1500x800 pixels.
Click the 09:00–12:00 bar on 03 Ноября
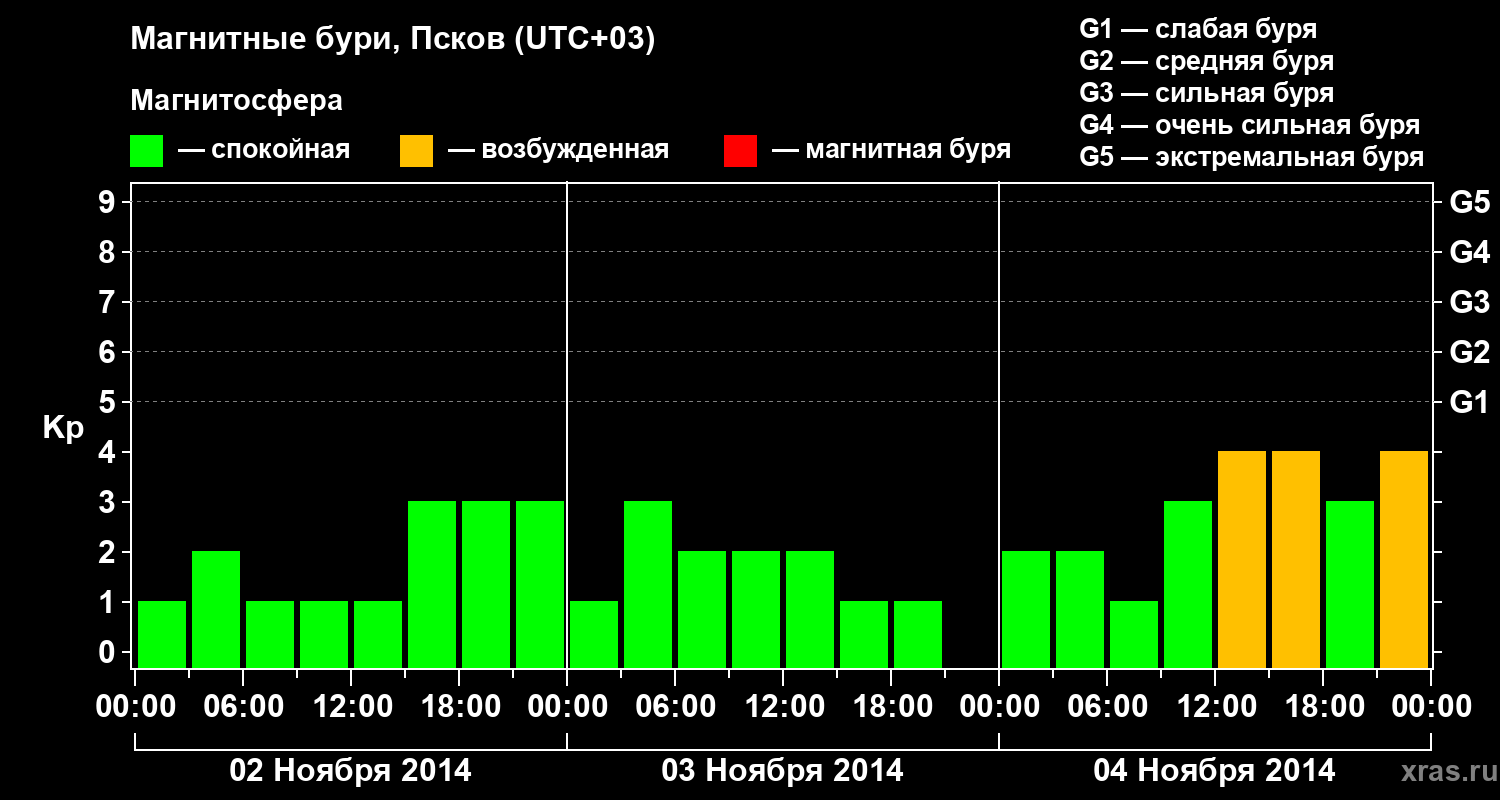[x=756, y=609]
